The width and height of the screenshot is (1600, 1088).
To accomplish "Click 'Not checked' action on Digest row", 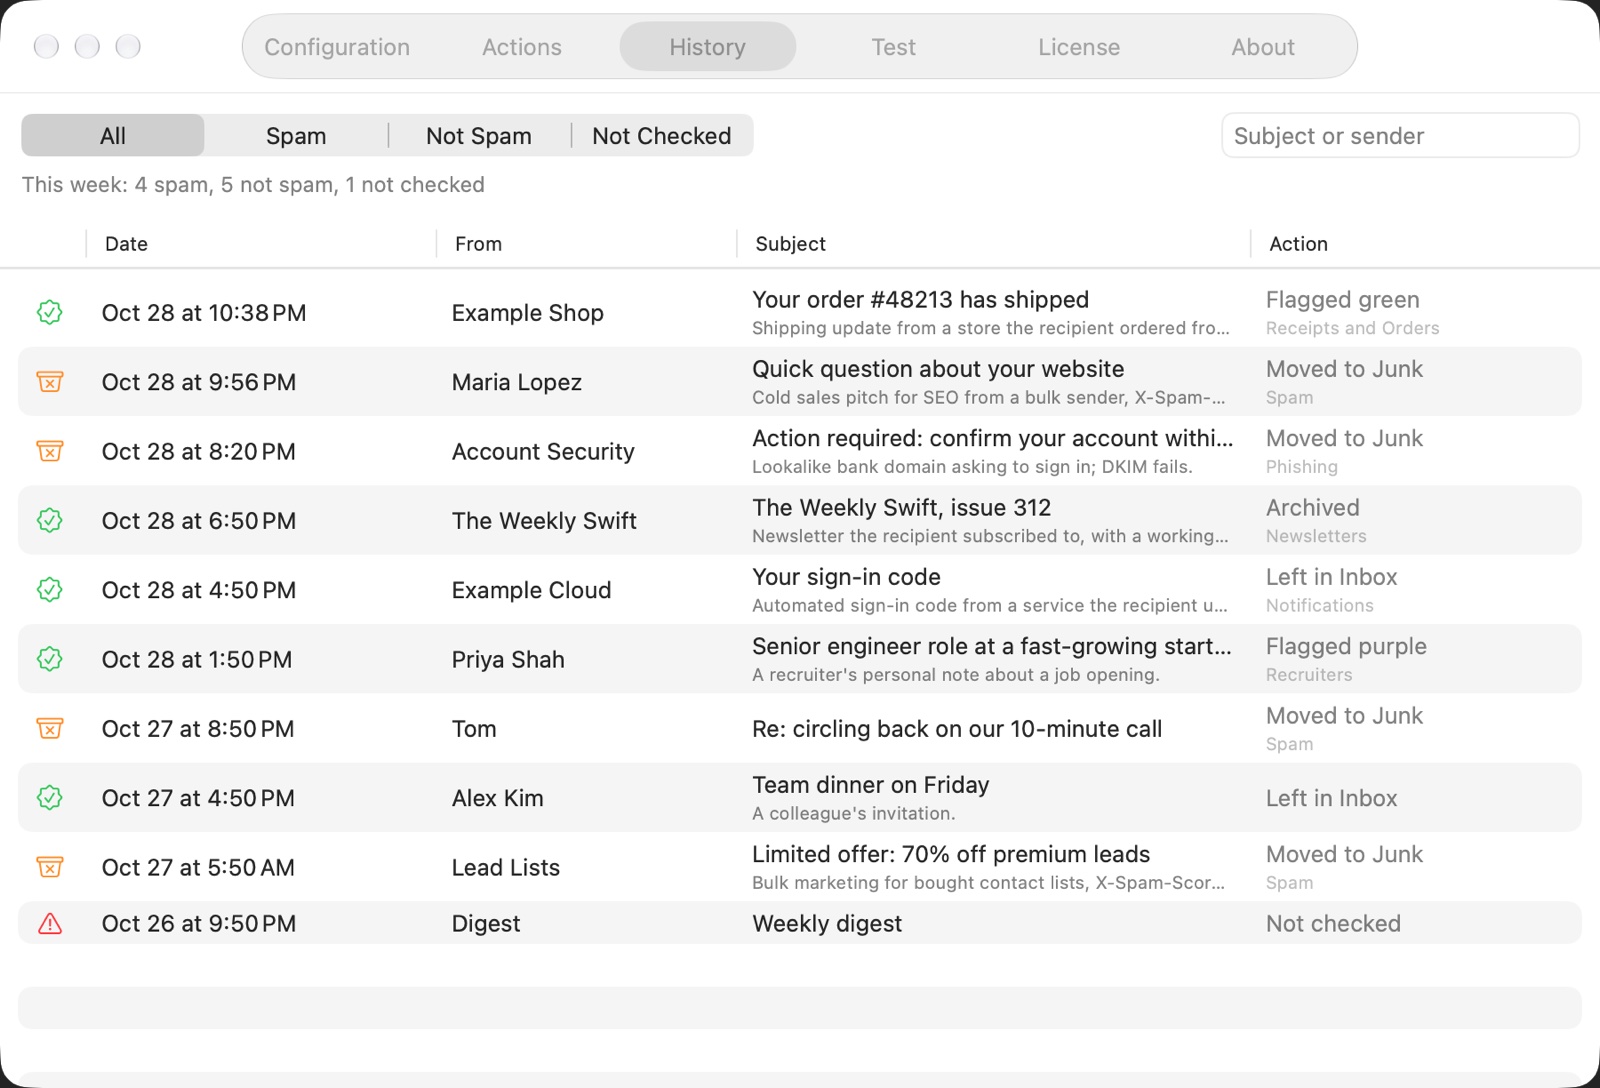I will (1334, 924).
